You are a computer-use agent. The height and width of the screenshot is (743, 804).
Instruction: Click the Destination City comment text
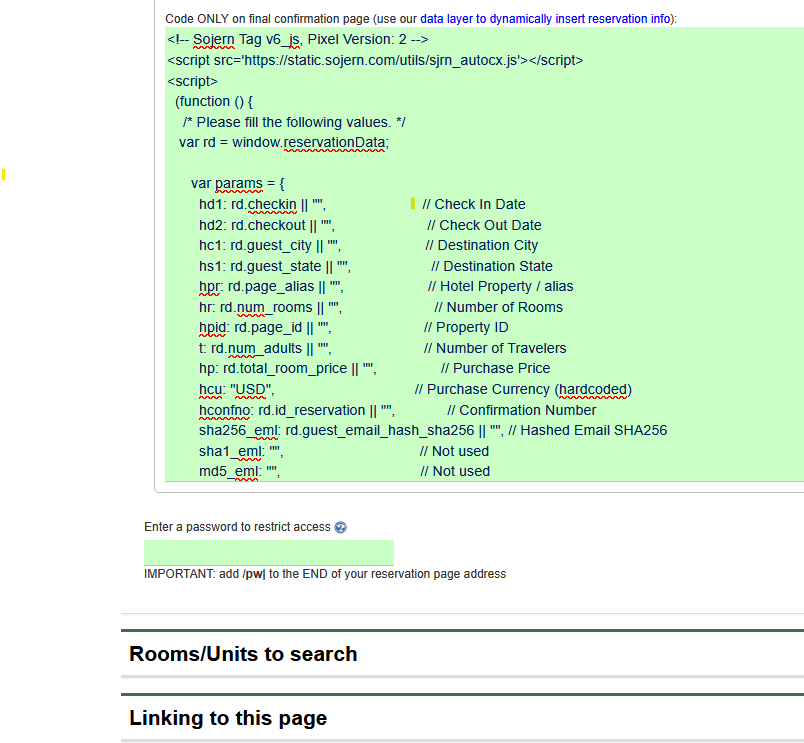click(481, 245)
